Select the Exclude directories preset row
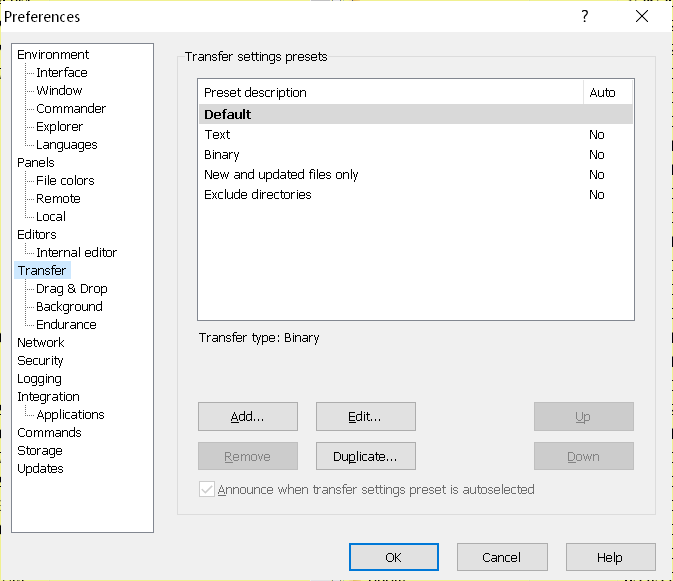Viewport: 673px width, 581px height. pos(257,195)
